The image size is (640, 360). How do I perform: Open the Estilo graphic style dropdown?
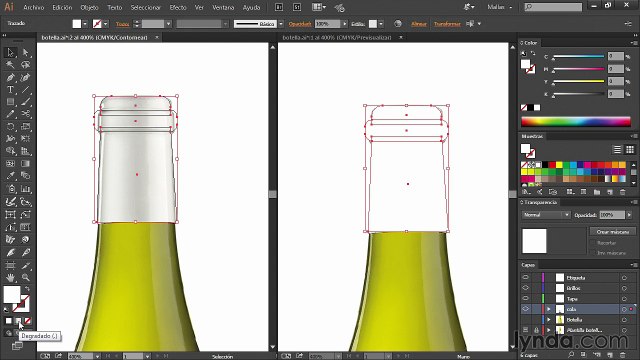381,24
